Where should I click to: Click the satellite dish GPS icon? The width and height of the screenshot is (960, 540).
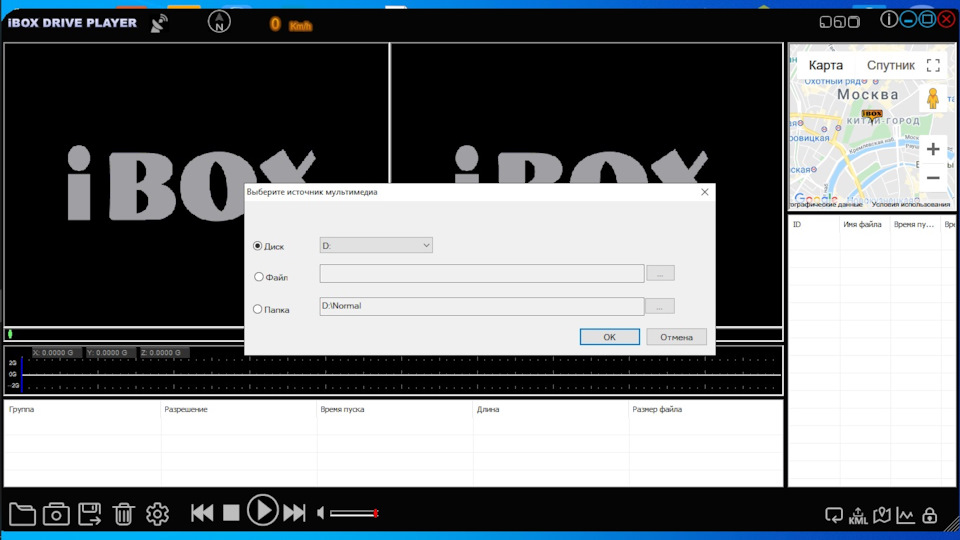tap(159, 23)
